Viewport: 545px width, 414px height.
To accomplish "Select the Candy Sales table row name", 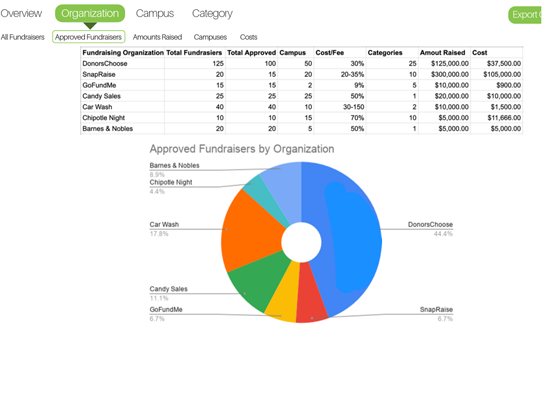I will (x=101, y=96).
